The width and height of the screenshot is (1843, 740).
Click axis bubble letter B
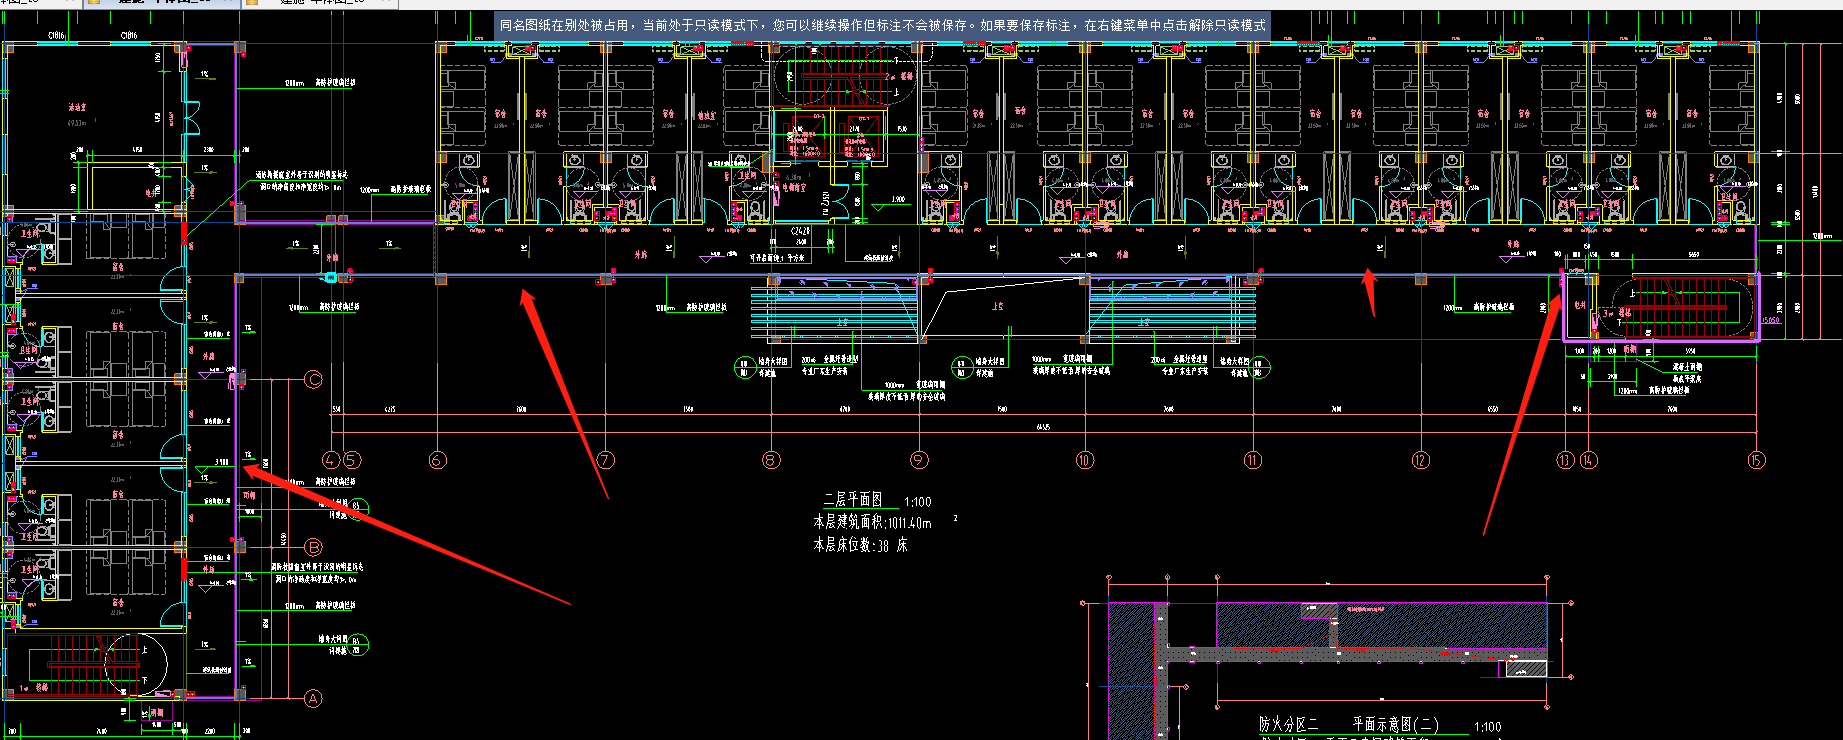coord(313,547)
